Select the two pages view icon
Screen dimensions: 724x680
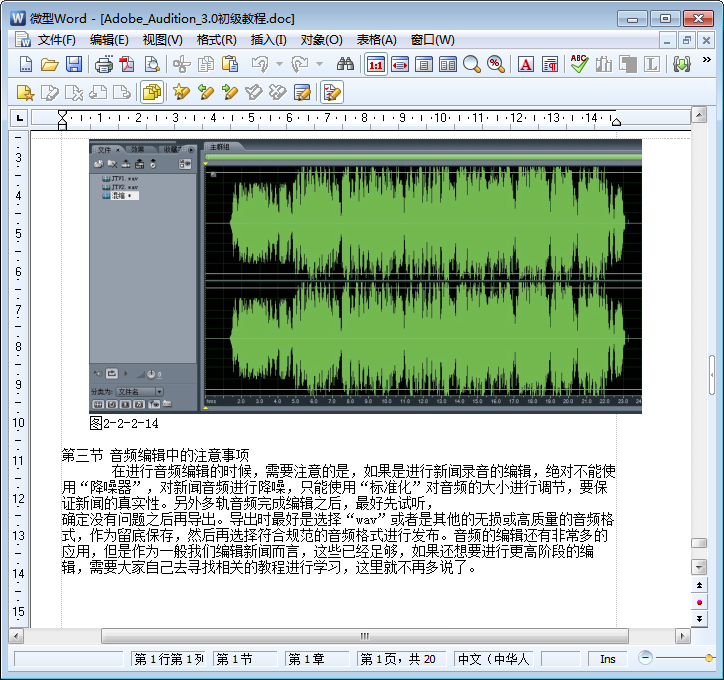(447, 64)
